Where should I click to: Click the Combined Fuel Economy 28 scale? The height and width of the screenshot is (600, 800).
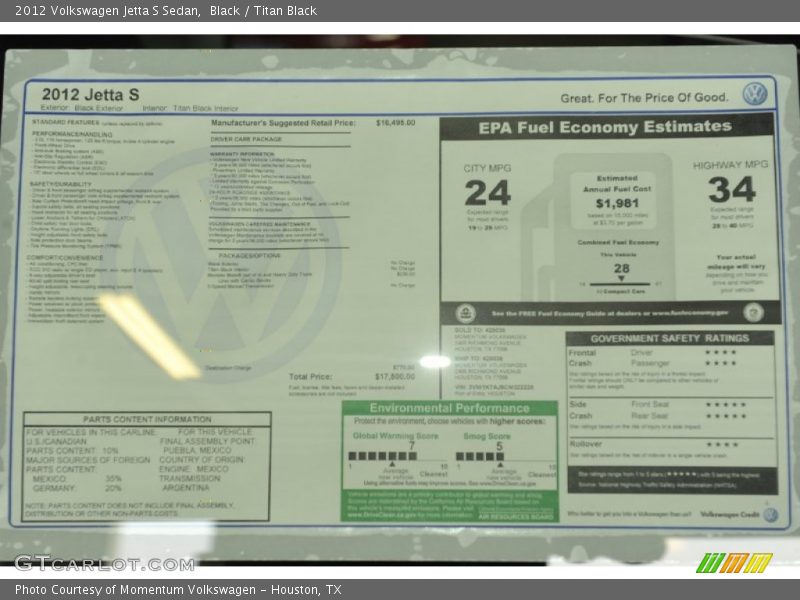(x=620, y=283)
